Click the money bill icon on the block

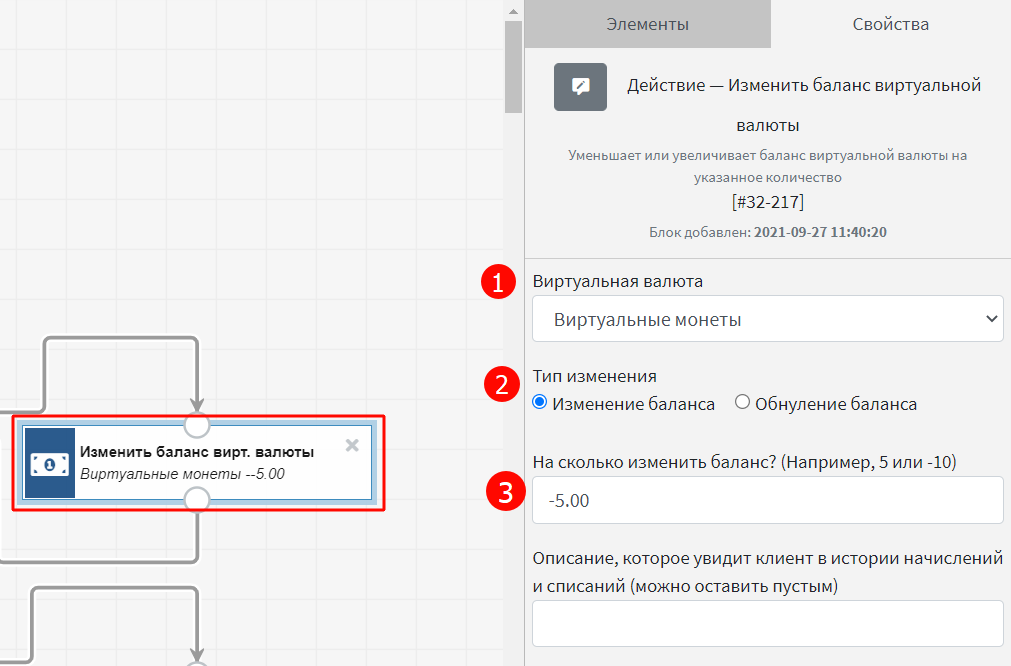pyautogui.click(x=50, y=463)
